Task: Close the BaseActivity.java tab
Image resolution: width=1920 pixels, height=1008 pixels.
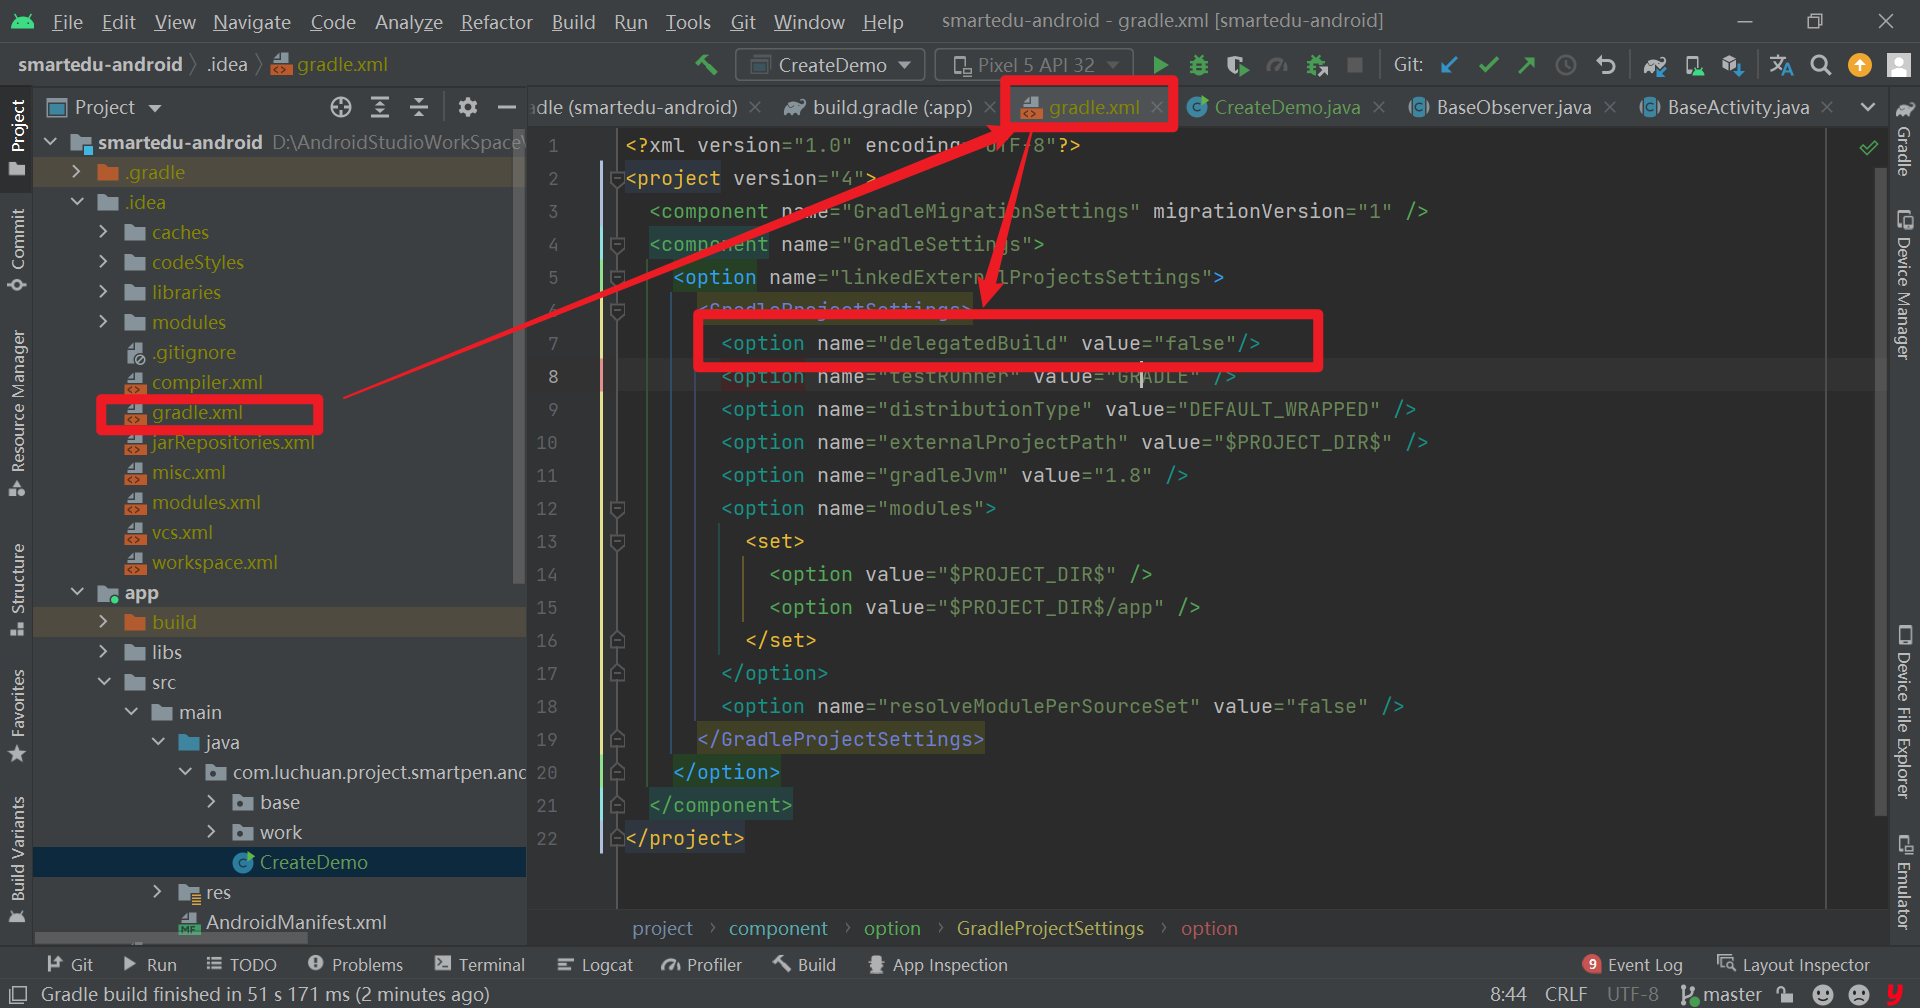Action: [1828, 107]
